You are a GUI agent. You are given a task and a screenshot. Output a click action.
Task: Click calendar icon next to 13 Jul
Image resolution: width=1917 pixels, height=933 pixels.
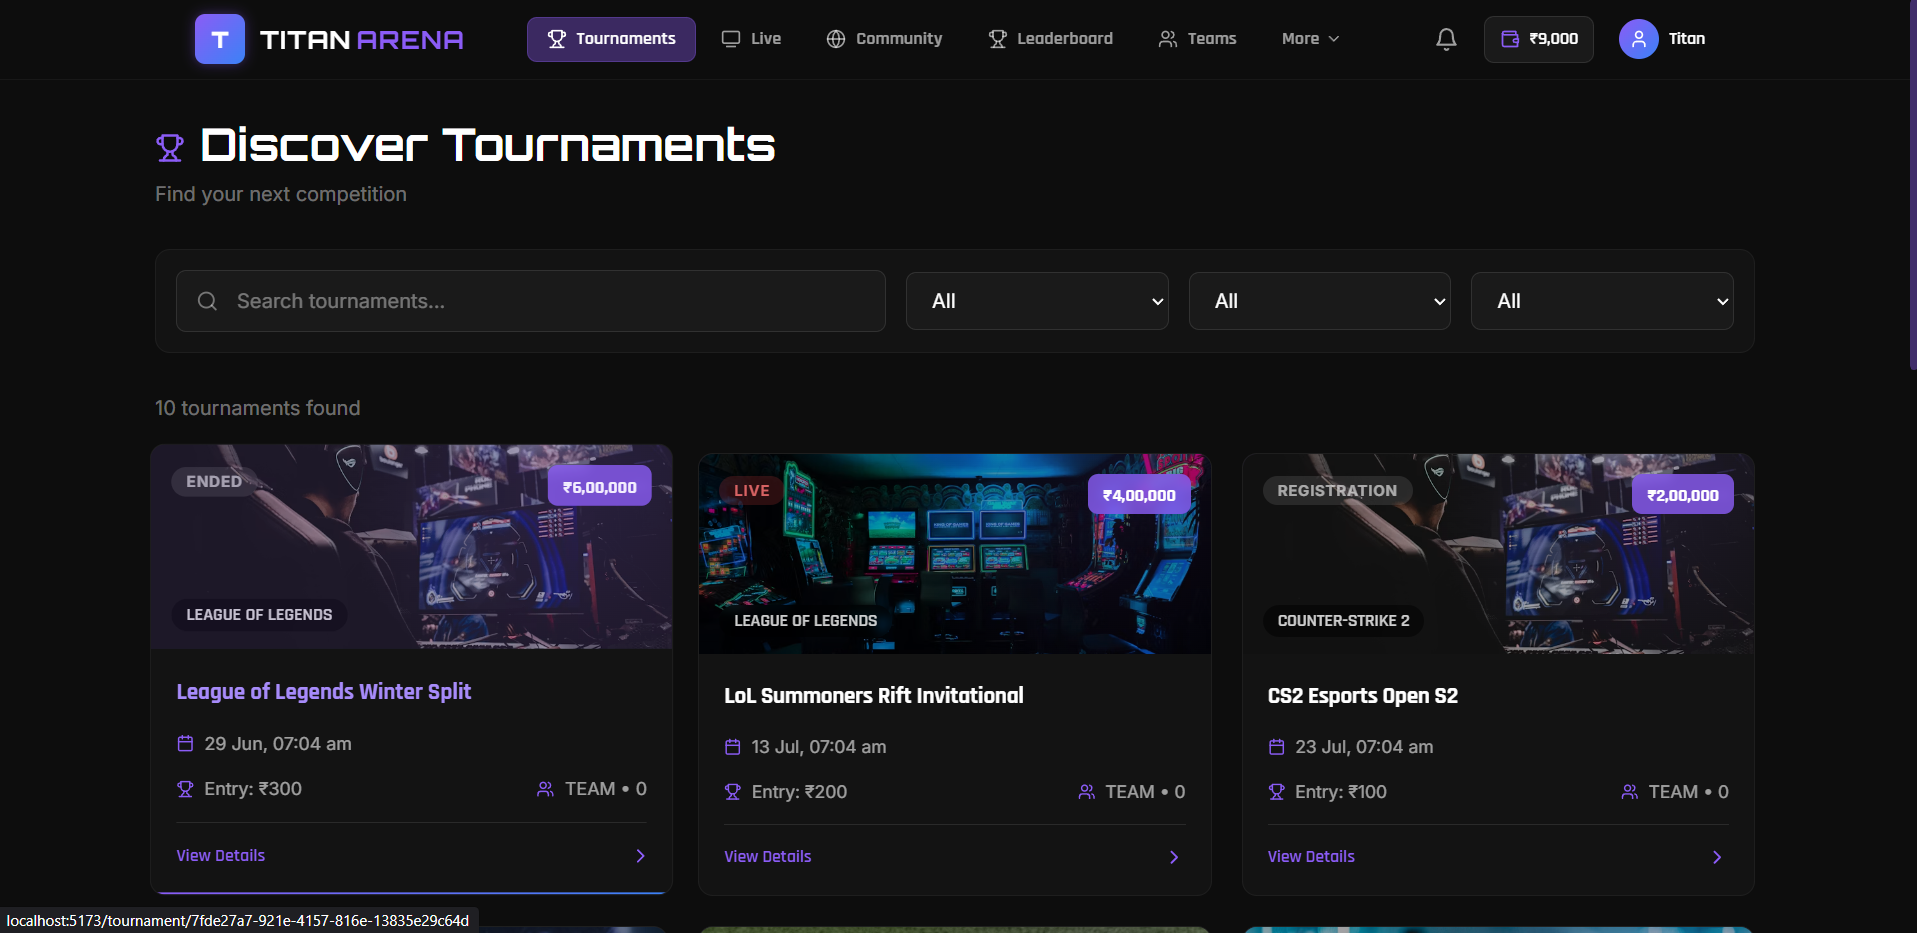click(732, 747)
